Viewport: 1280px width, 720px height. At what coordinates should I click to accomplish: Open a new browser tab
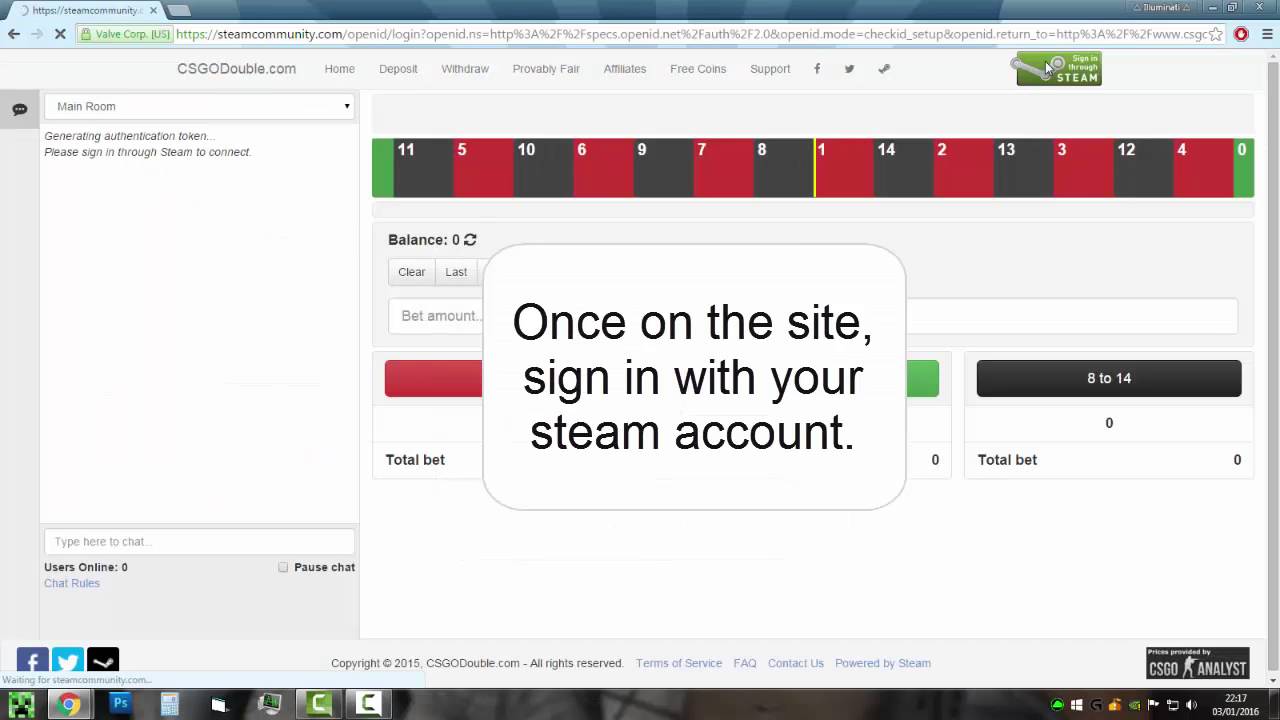pyautogui.click(x=179, y=10)
